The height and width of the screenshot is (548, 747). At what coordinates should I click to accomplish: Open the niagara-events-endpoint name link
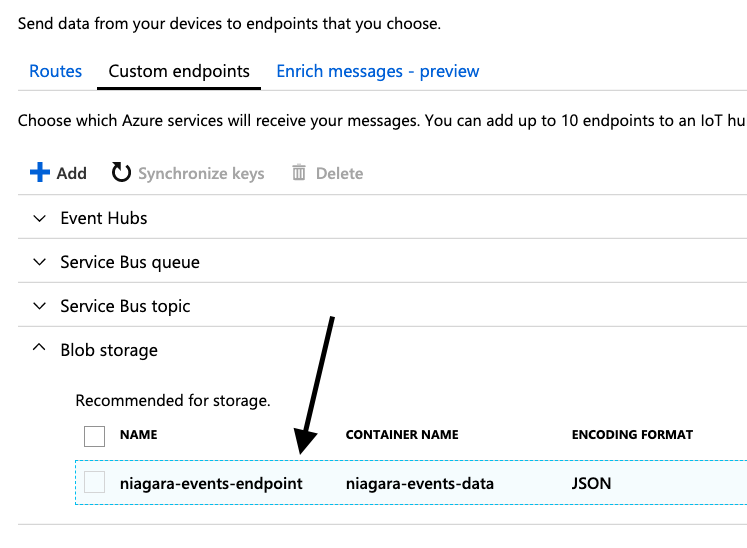coord(211,484)
